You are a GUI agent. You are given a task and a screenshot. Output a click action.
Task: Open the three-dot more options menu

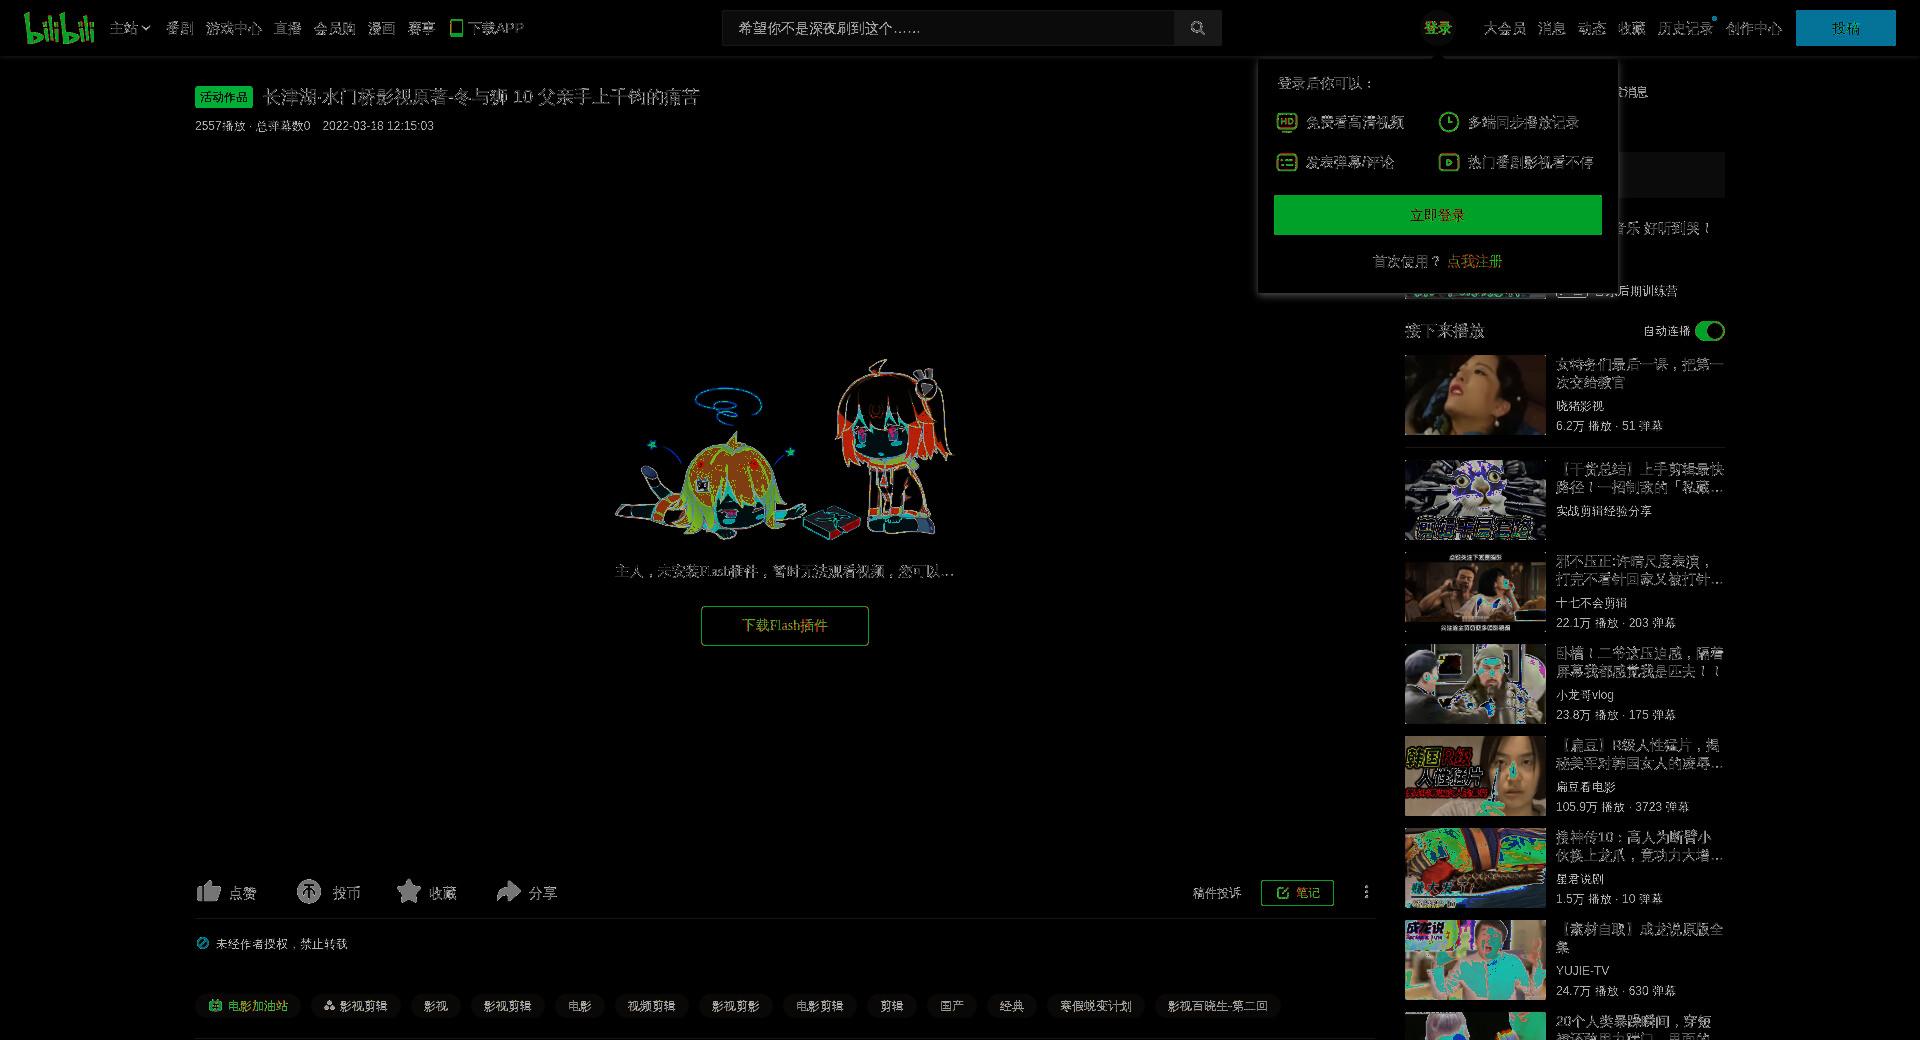coord(1366,892)
